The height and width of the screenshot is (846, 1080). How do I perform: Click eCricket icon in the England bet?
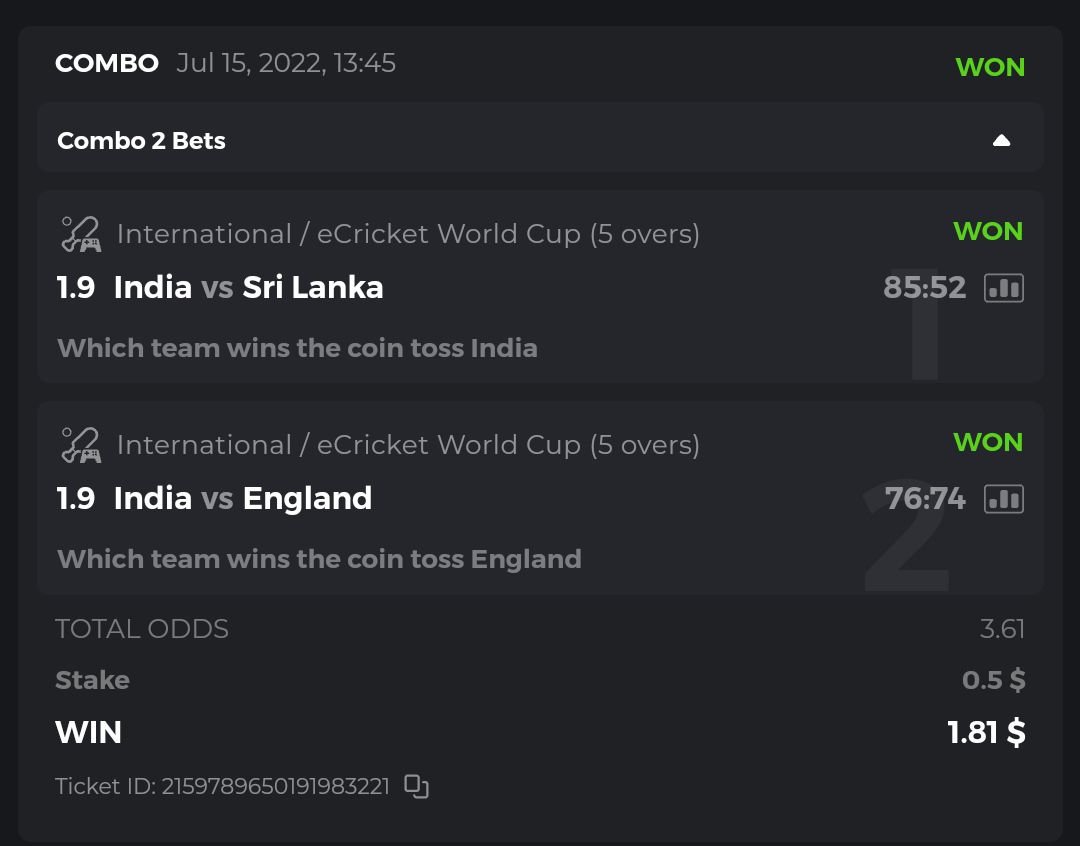(x=81, y=444)
